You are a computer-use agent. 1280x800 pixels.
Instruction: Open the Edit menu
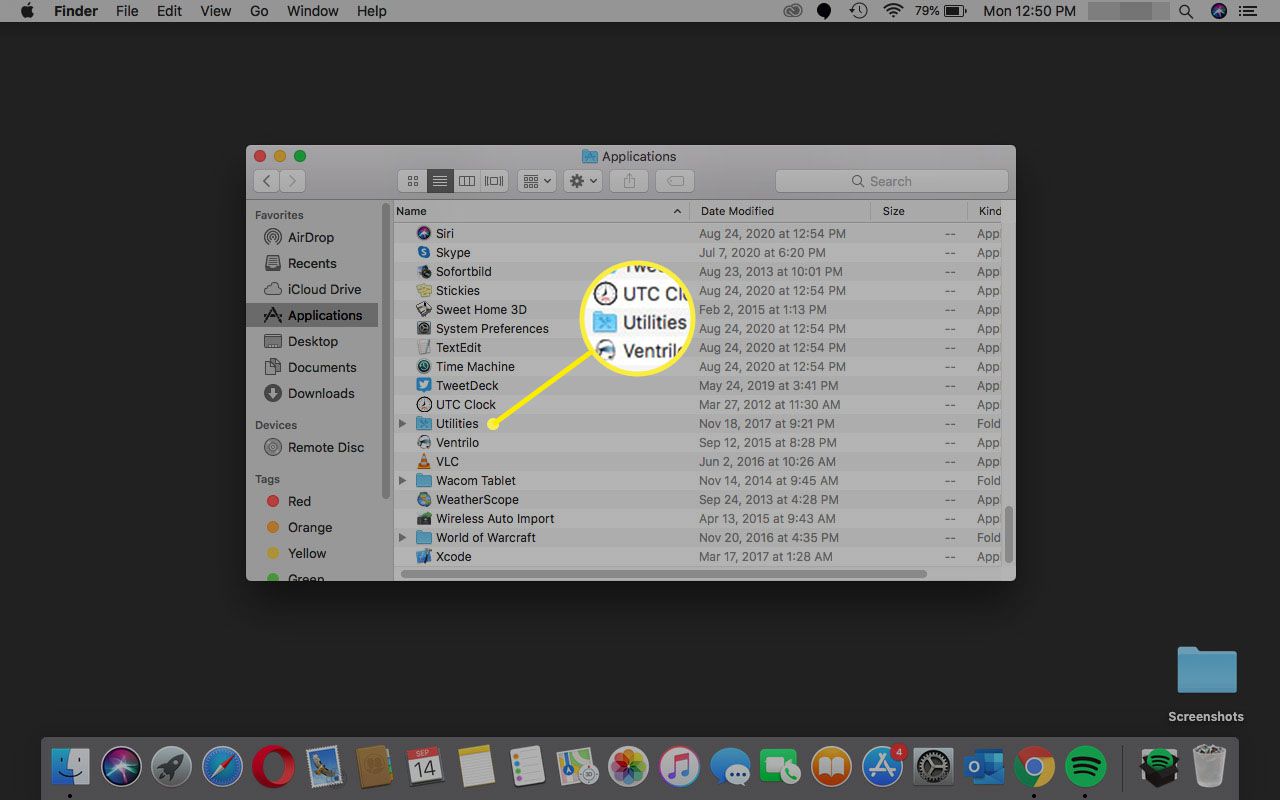(x=169, y=11)
